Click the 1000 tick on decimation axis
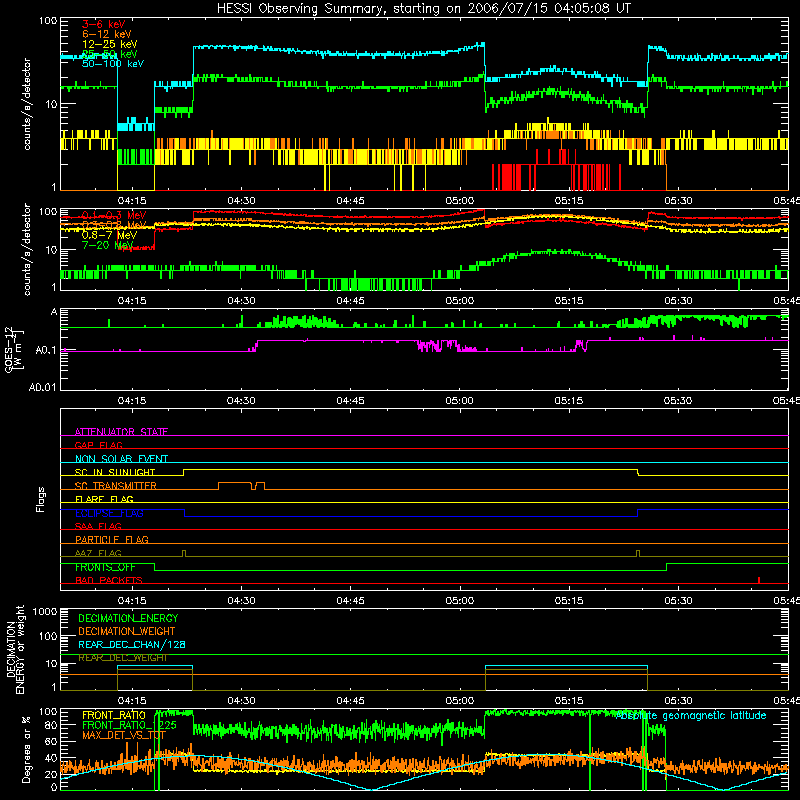The height and width of the screenshot is (800, 800). [x=44, y=611]
